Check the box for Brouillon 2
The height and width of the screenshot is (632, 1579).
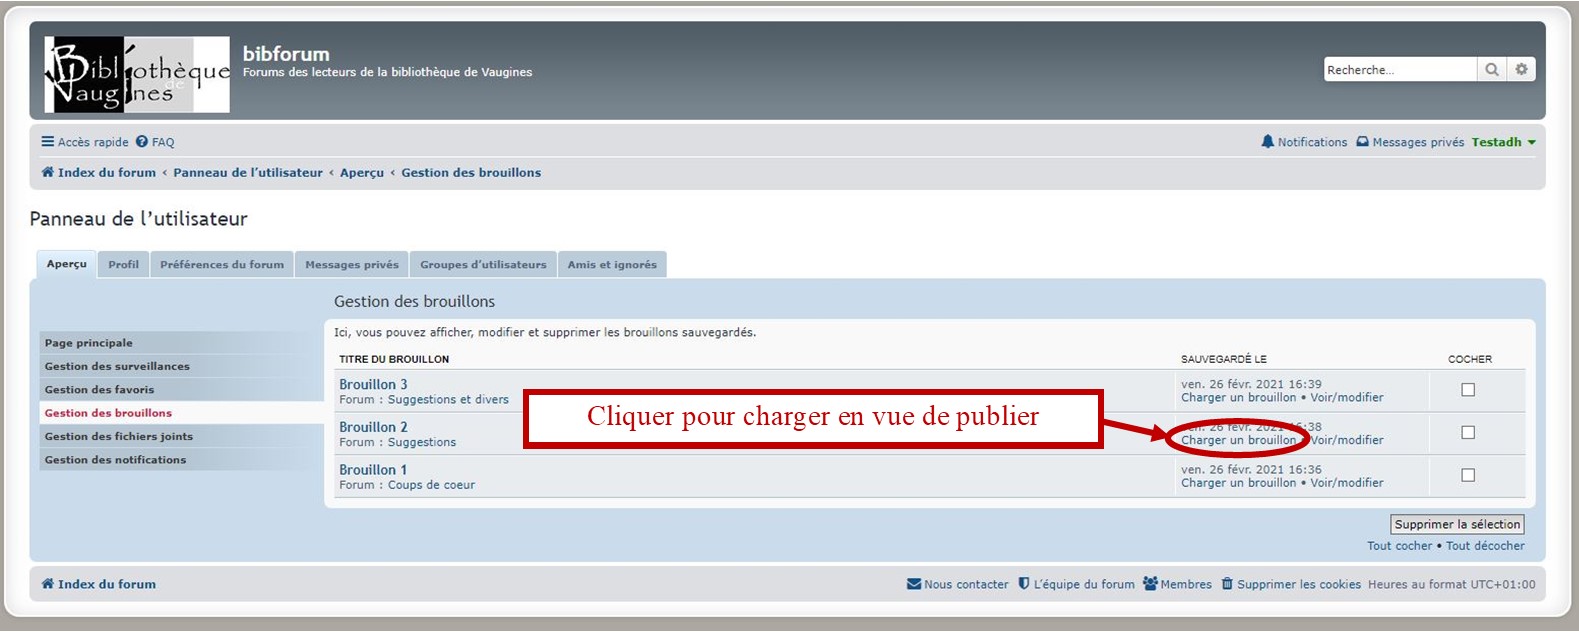tap(1468, 433)
